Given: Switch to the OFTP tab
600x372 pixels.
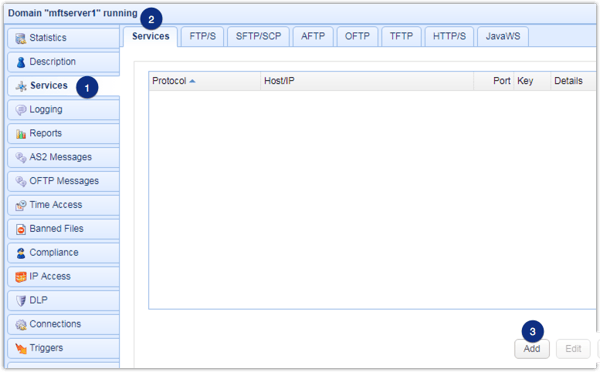Looking at the screenshot, I should [x=357, y=36].
